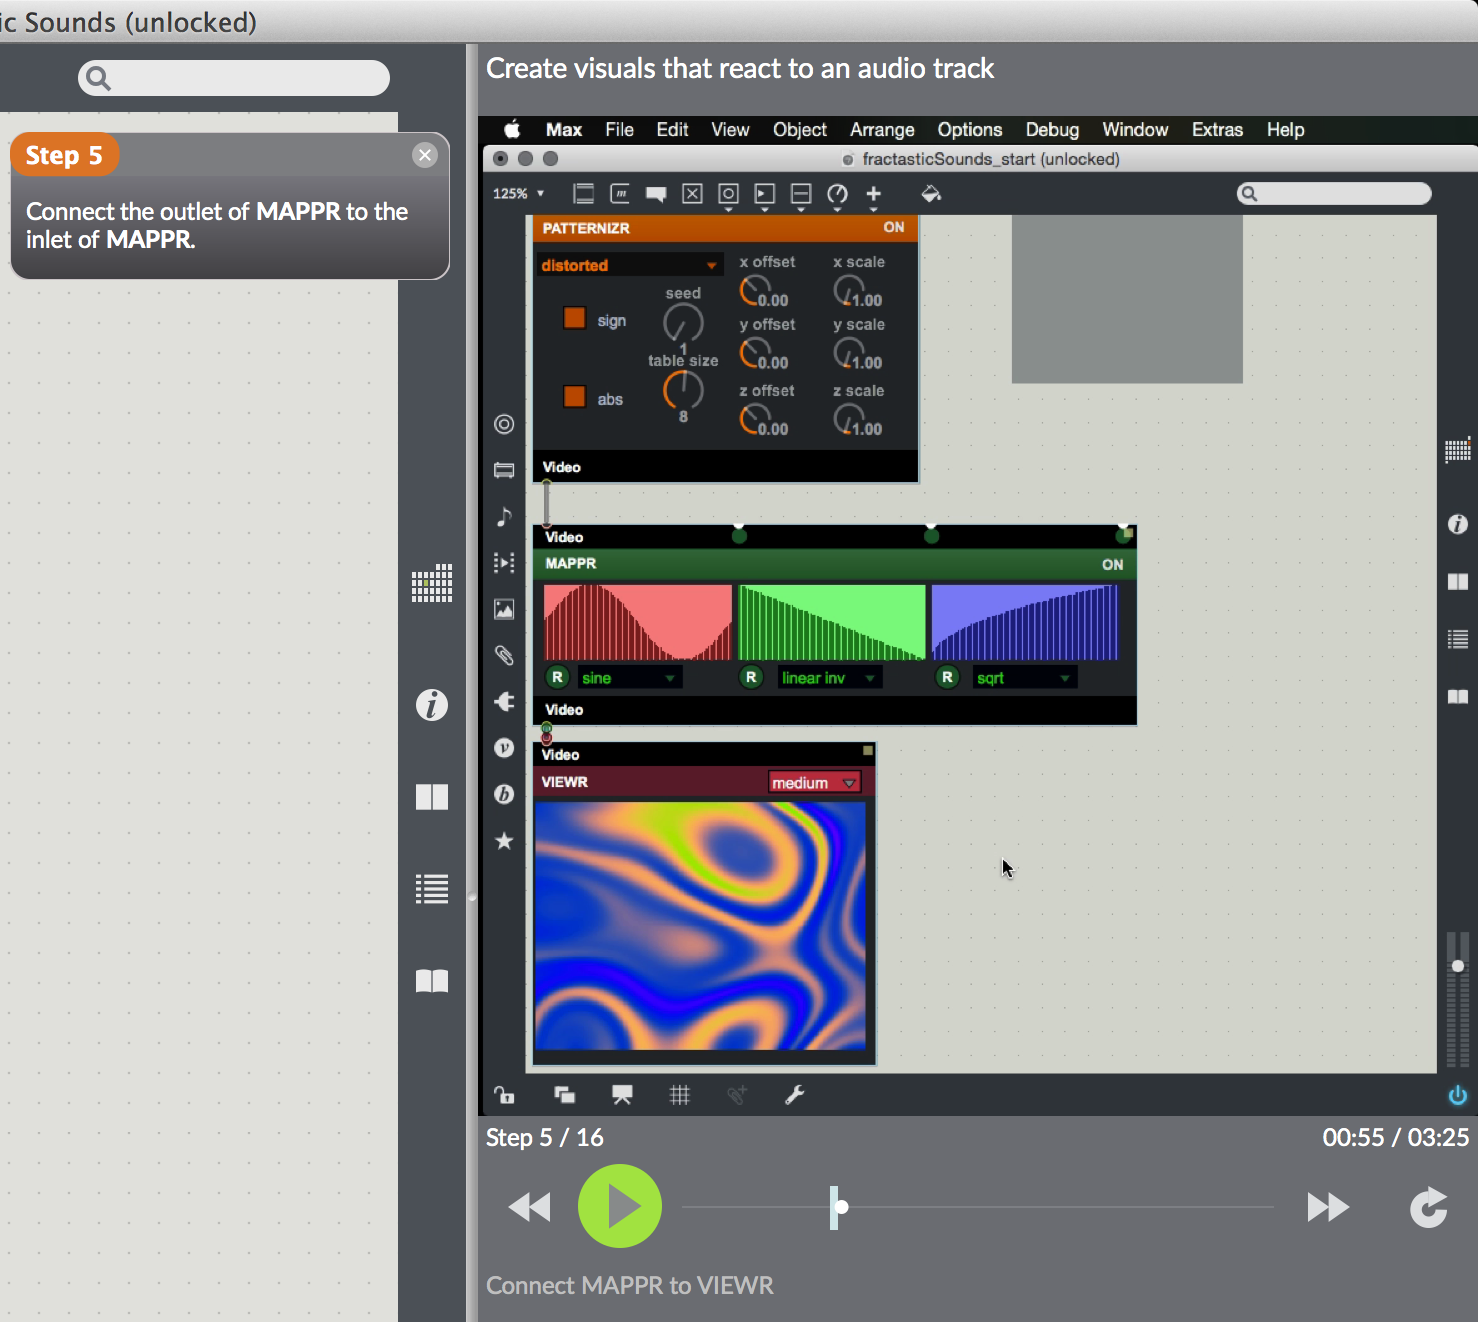Click the fast-forward button in tutorial player
The image size is (1478, 1322).
1327,1207
